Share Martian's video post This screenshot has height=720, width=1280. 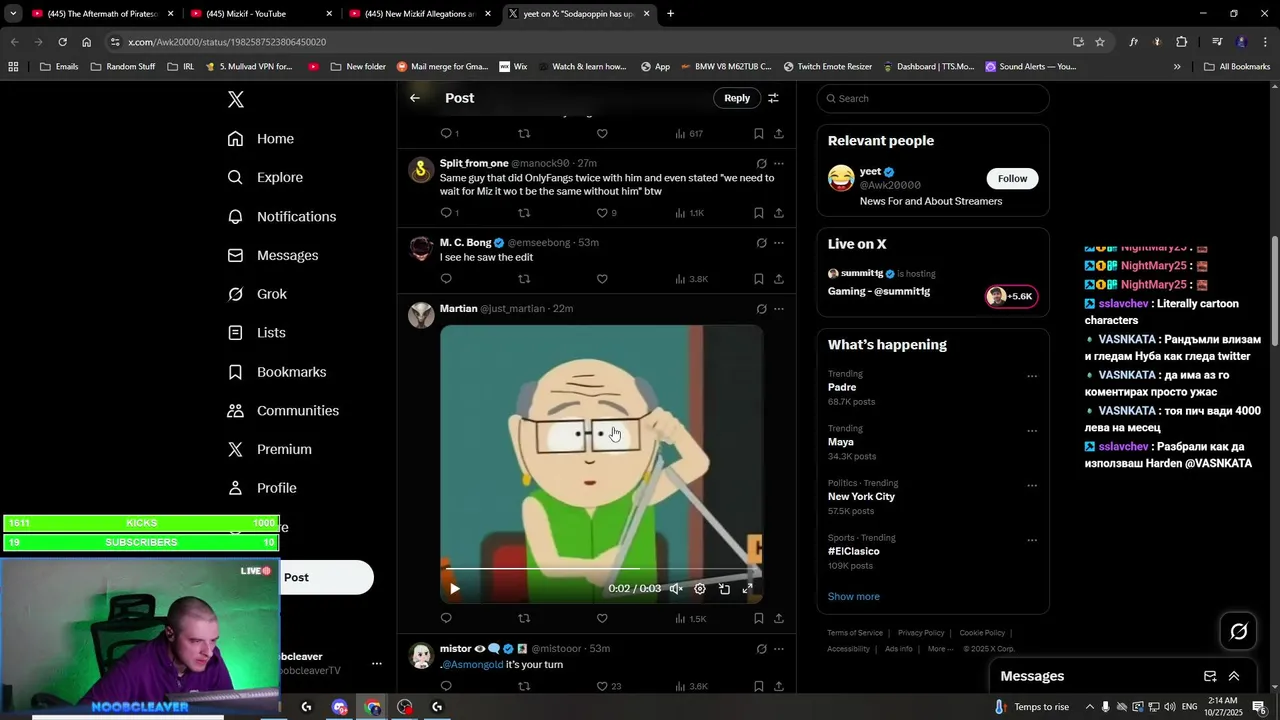pyautogui.click(x=779, y=619)
